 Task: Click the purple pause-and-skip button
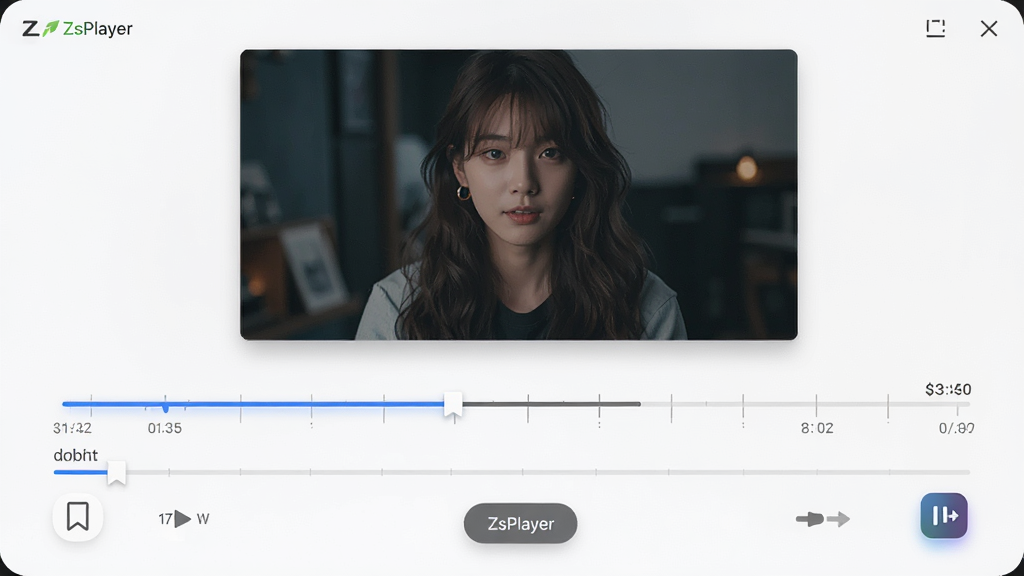[944, 515]
